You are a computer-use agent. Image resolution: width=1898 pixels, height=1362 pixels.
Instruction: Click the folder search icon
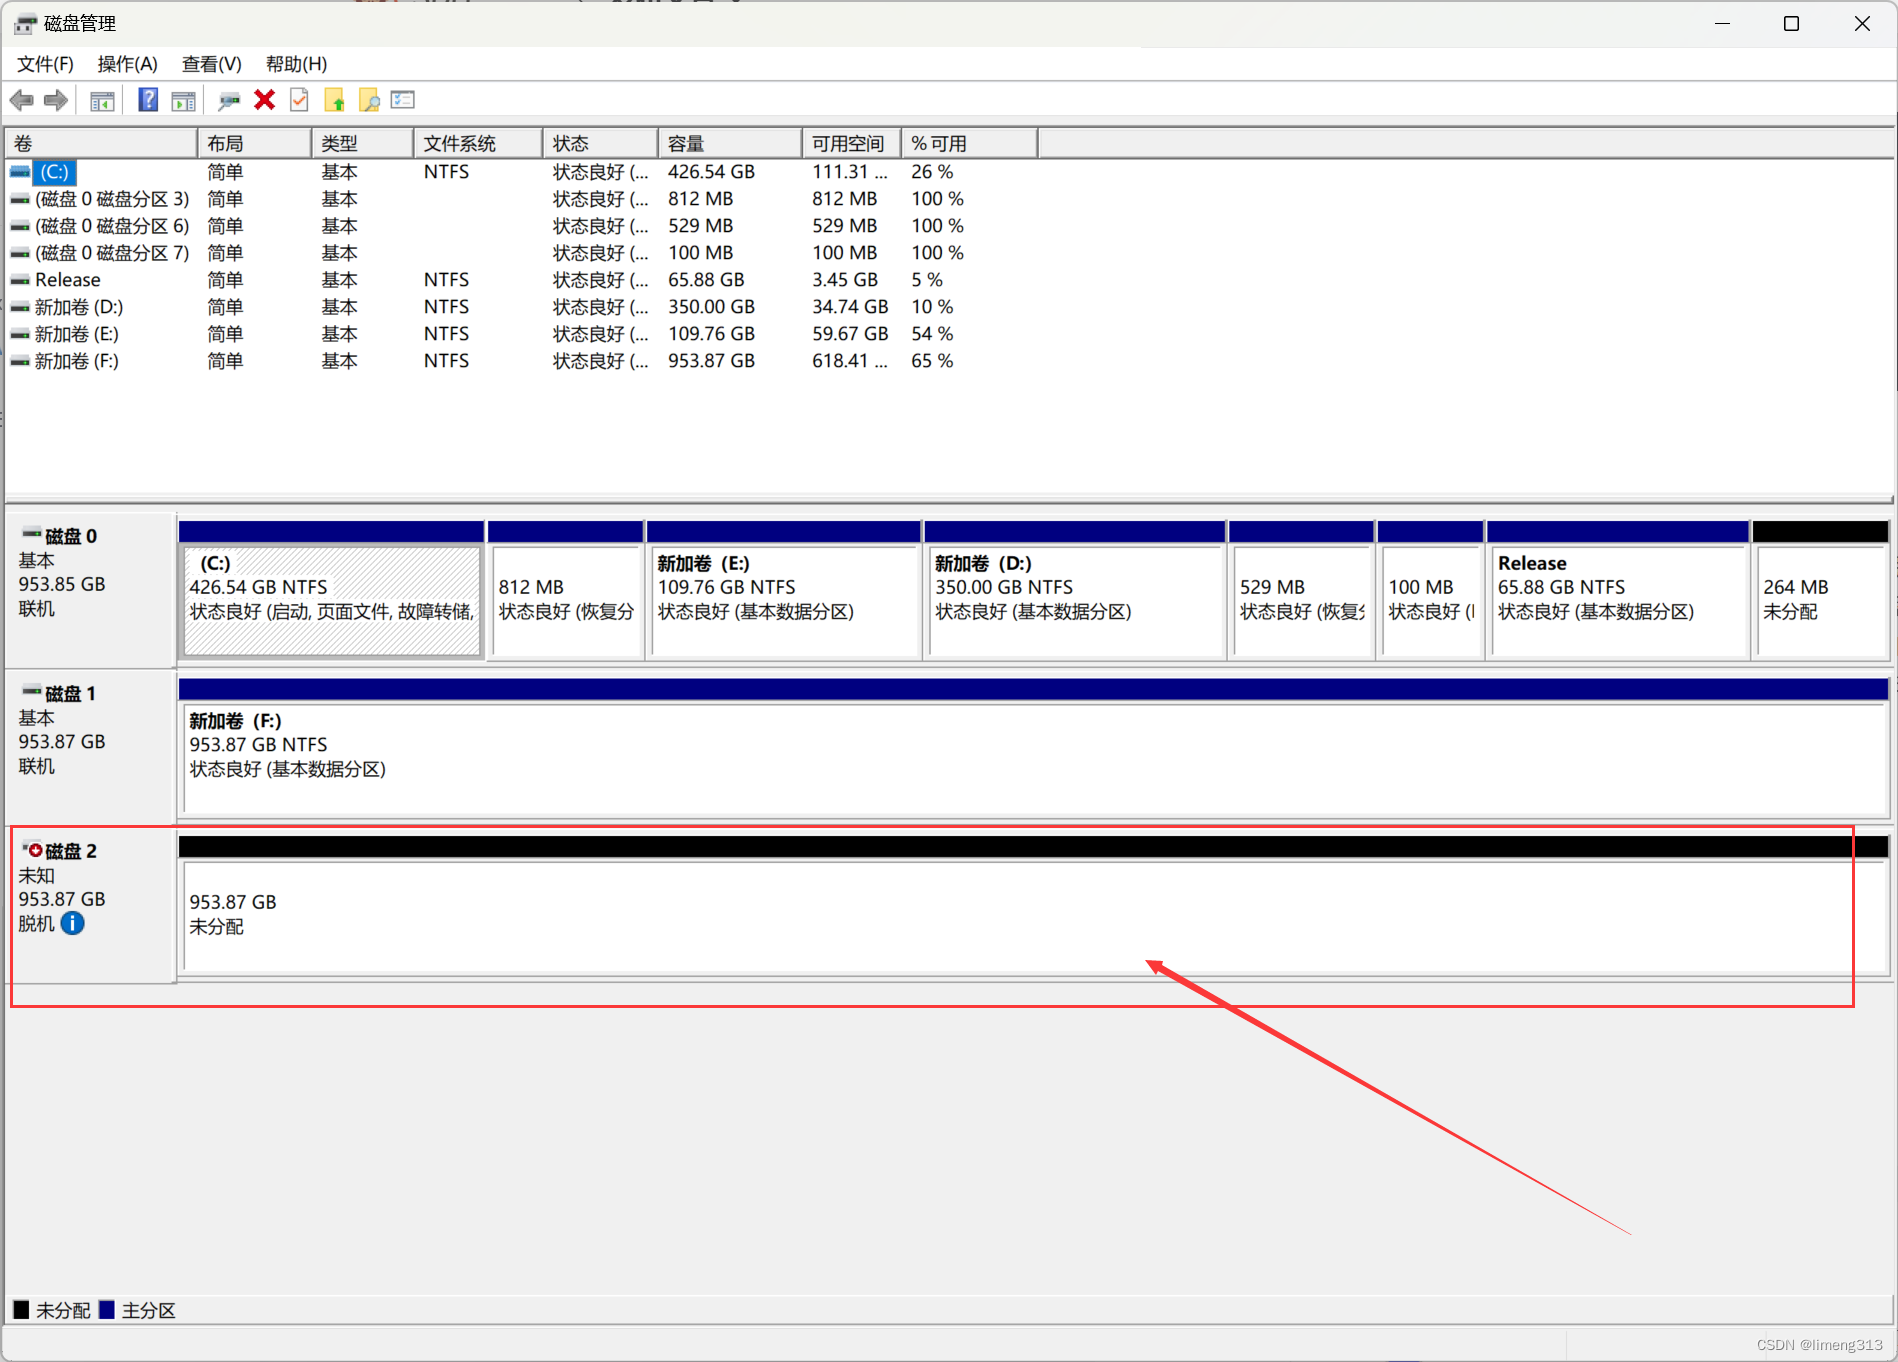(368, 100)
